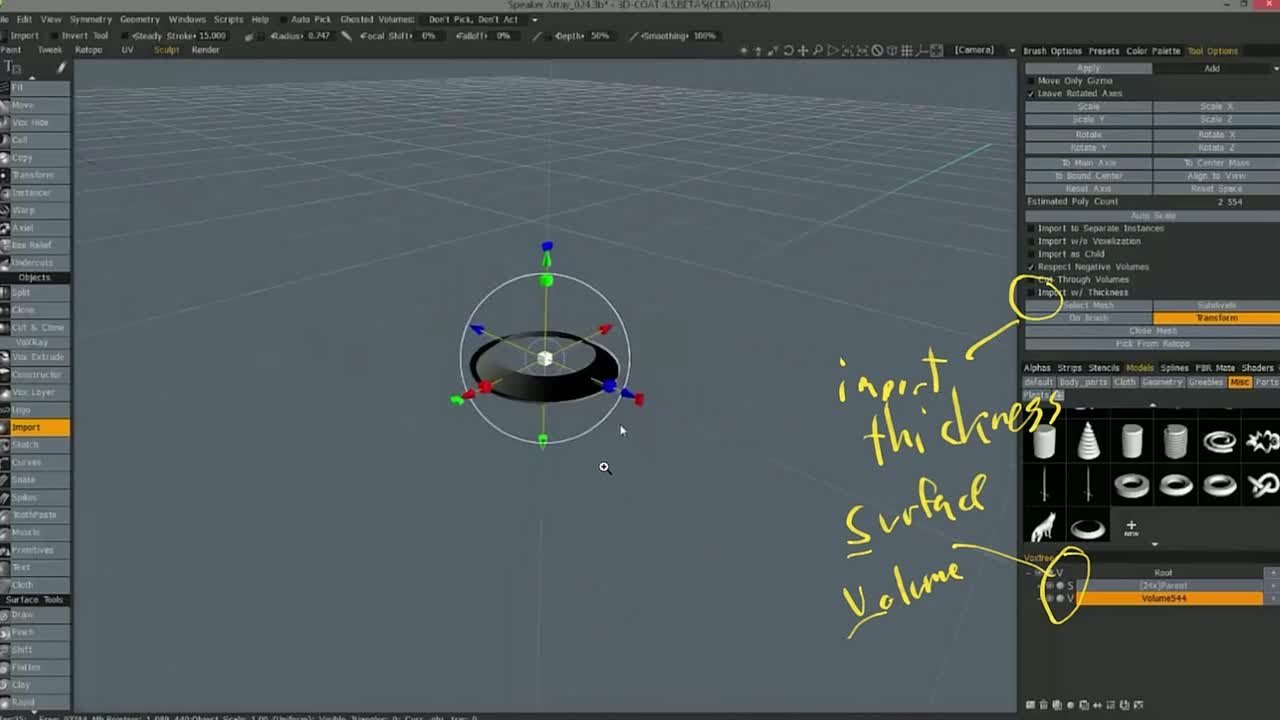Enable Move Only Gizmo checkbox
This screenshot has height=720, width=1280.
[x=1031, y=81]
